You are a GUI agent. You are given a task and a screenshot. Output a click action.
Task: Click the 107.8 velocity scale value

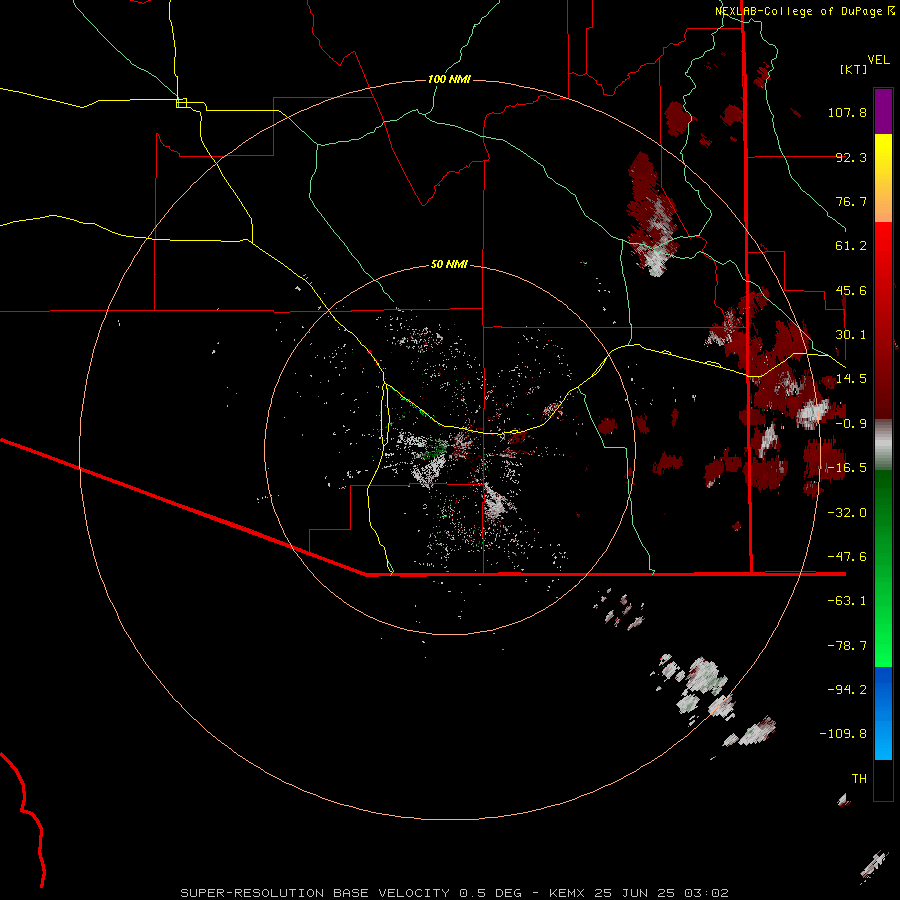pyautogui.click(x=847, y=112)
